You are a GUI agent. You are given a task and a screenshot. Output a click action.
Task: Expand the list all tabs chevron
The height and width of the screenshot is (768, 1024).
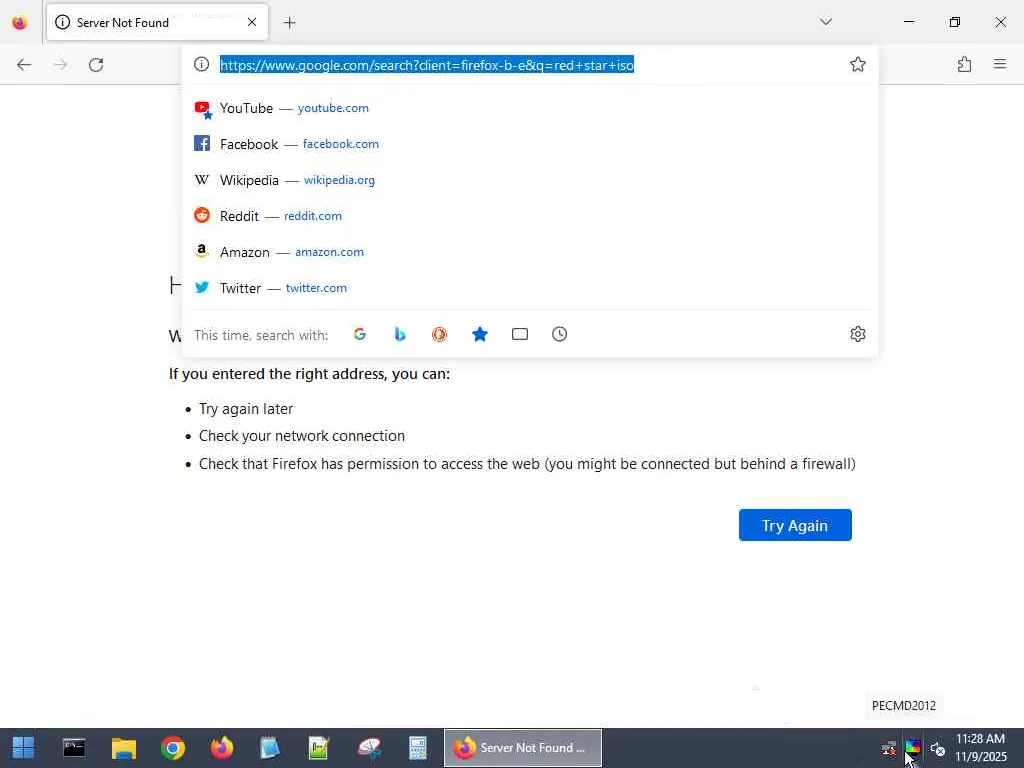pyautogui.click(x=826, y=22)
